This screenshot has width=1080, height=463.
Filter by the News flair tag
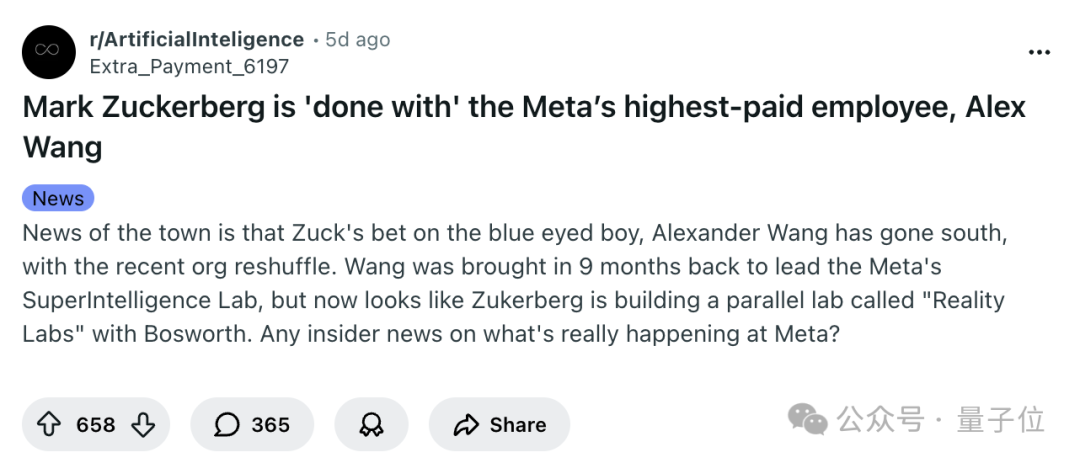(x=58, y=198)
